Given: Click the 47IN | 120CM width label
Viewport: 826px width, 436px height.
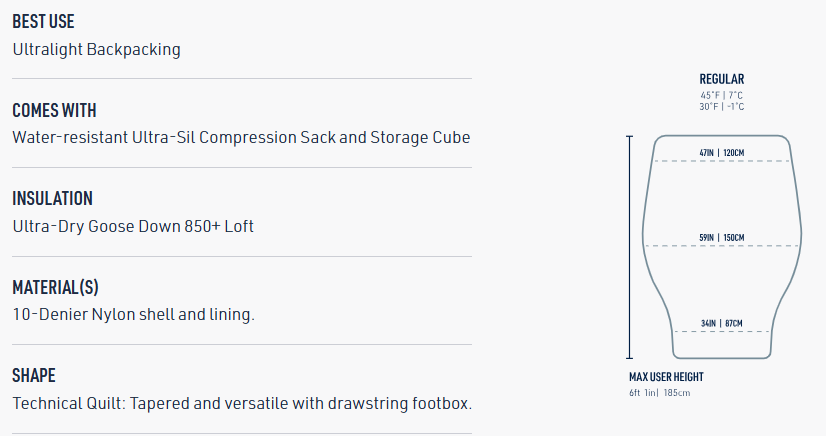Looking at the screenshot, I should 722,153.
